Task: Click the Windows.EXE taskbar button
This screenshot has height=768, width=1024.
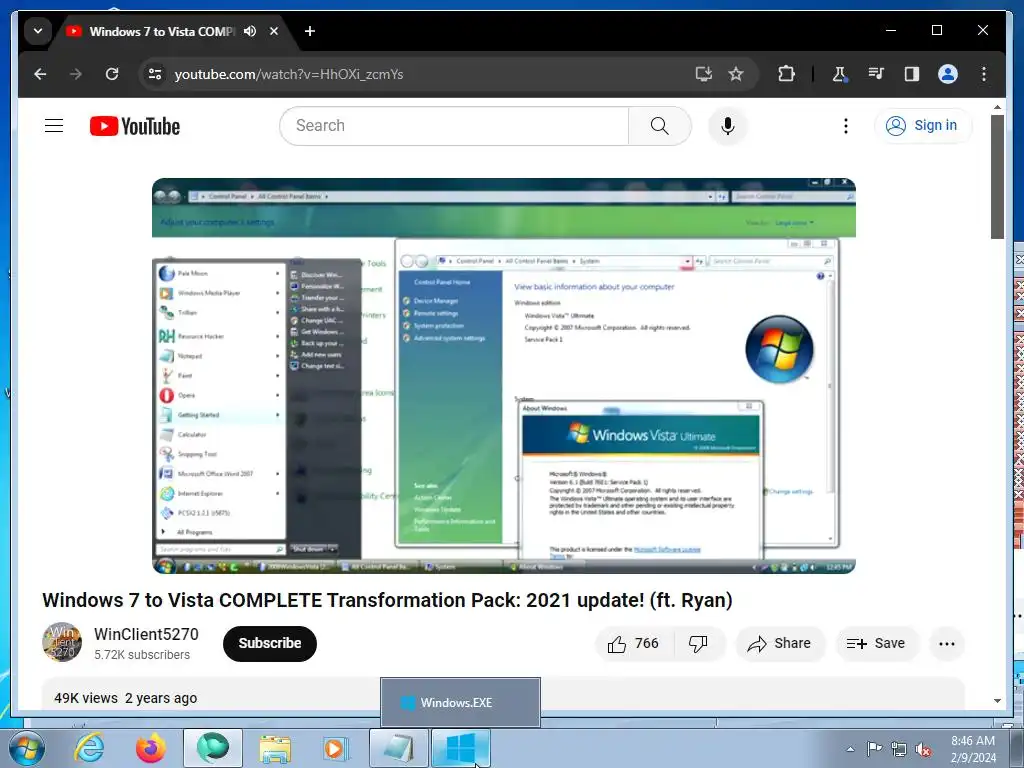Action: pos(461,748)
